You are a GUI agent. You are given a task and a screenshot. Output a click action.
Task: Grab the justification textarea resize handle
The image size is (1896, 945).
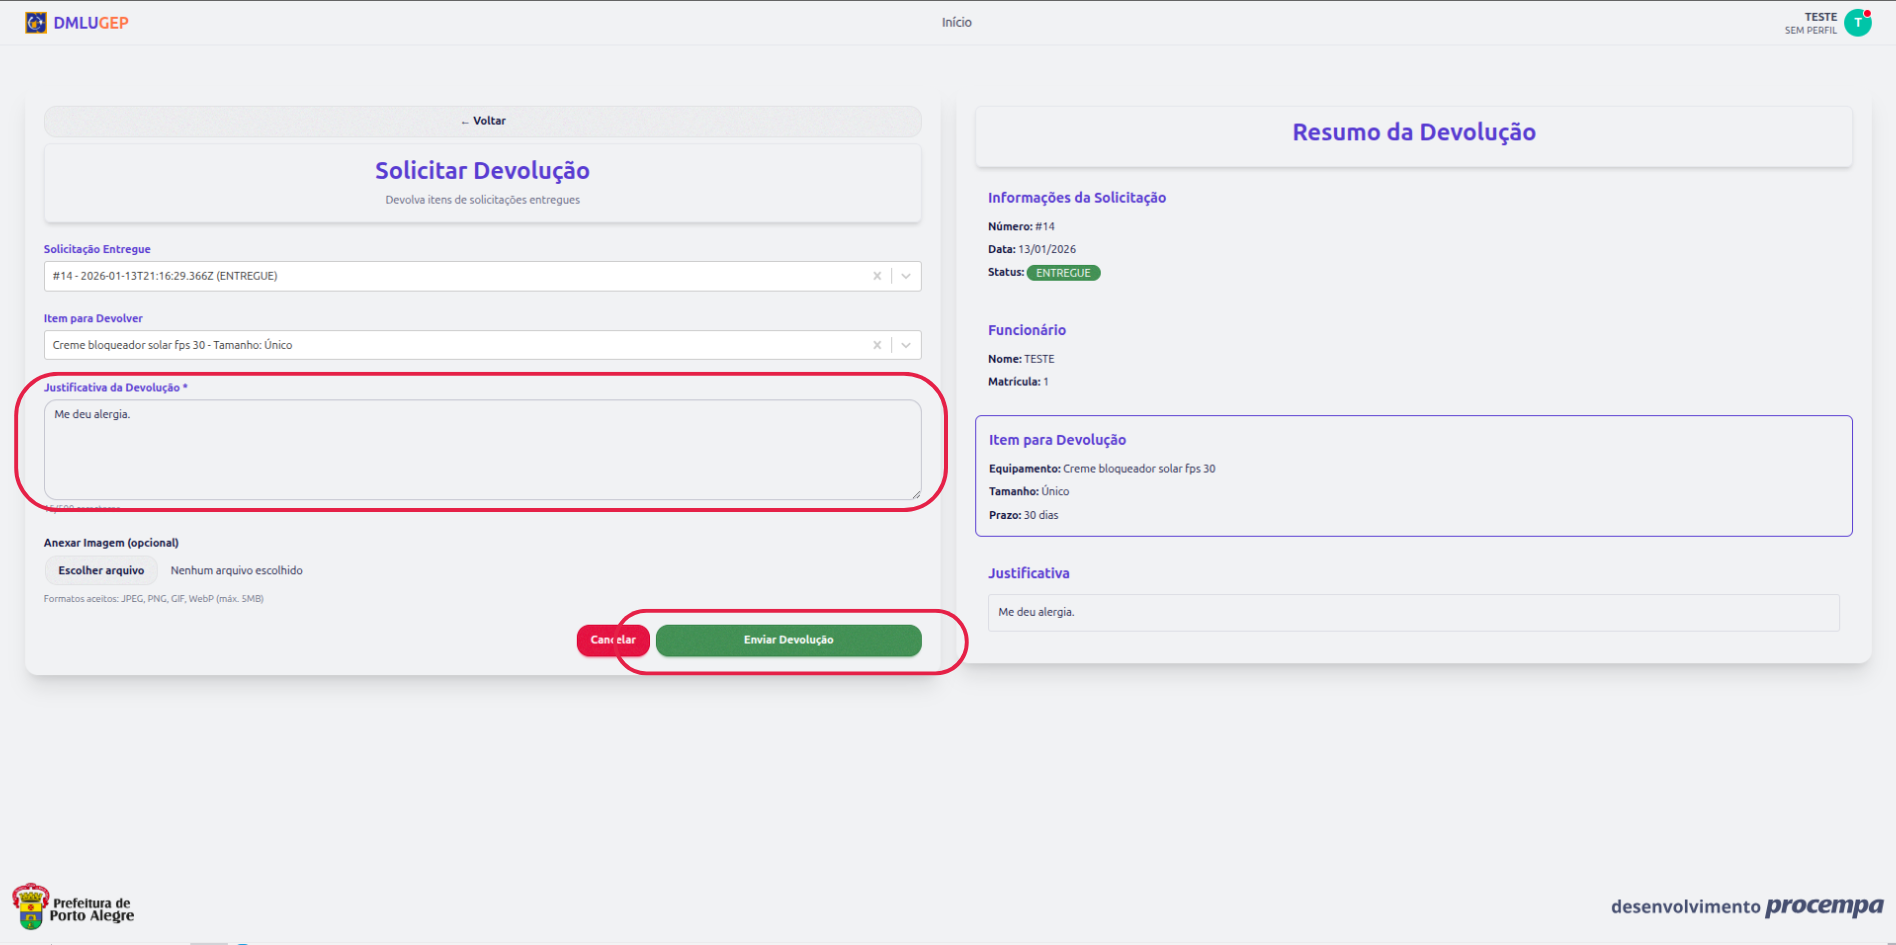pyautogui.click(x=915, y=494)
